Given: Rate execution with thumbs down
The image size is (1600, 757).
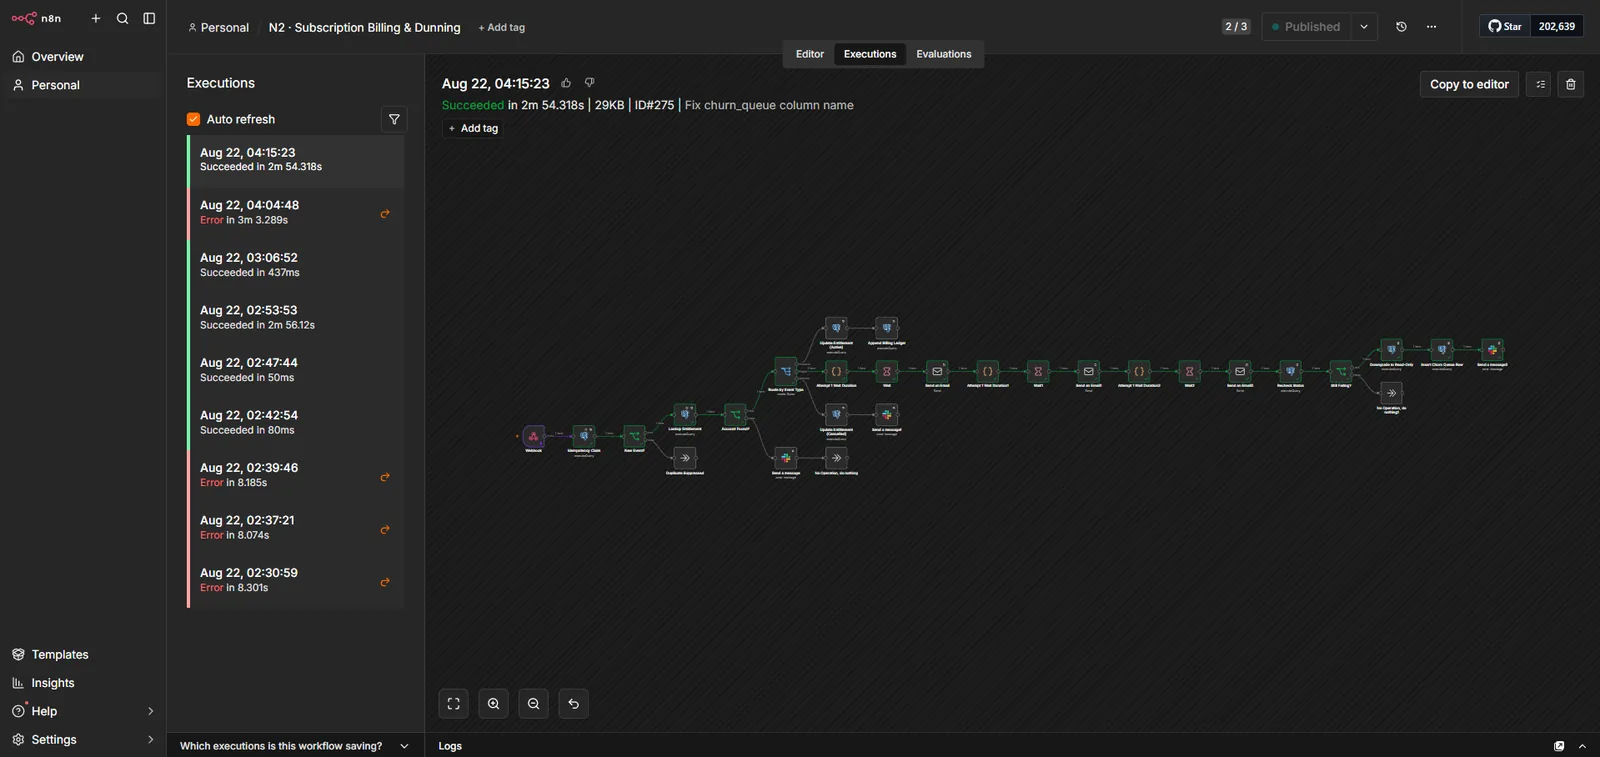Looking at the screenshot, I should click(590, 83).
